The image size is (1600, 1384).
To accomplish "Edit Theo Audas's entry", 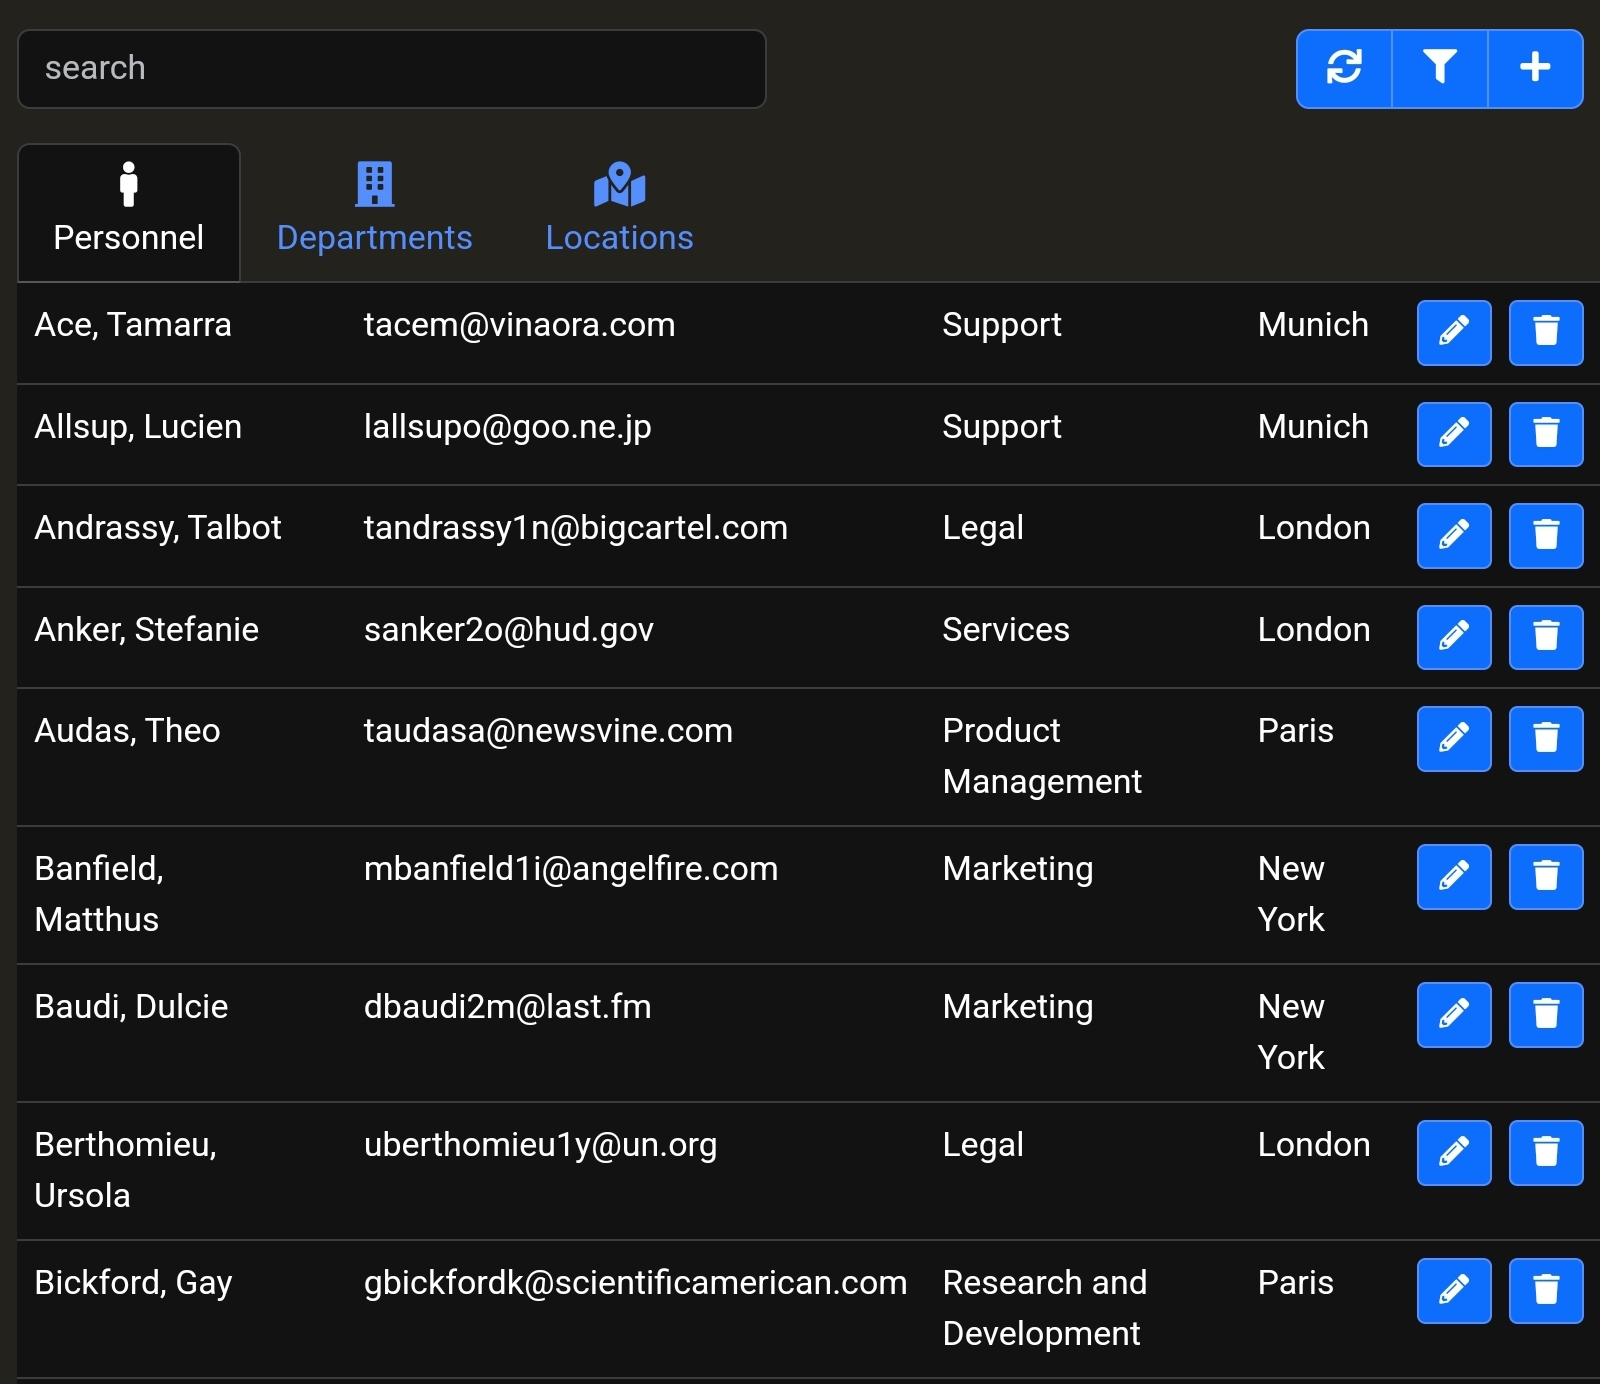I will 1453,738.
